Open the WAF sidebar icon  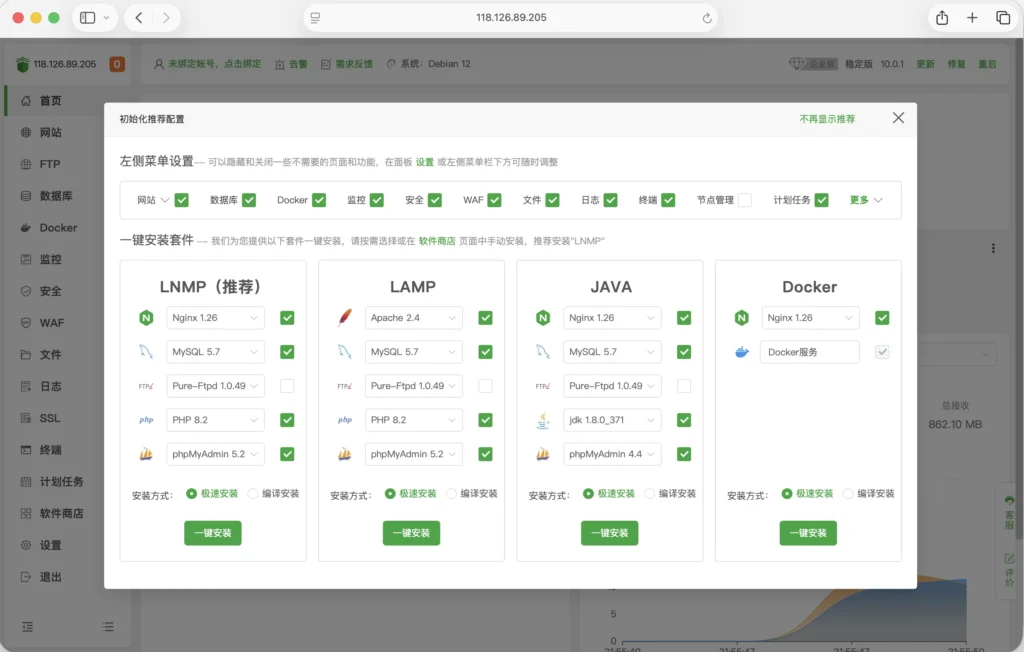click(26, 323)
